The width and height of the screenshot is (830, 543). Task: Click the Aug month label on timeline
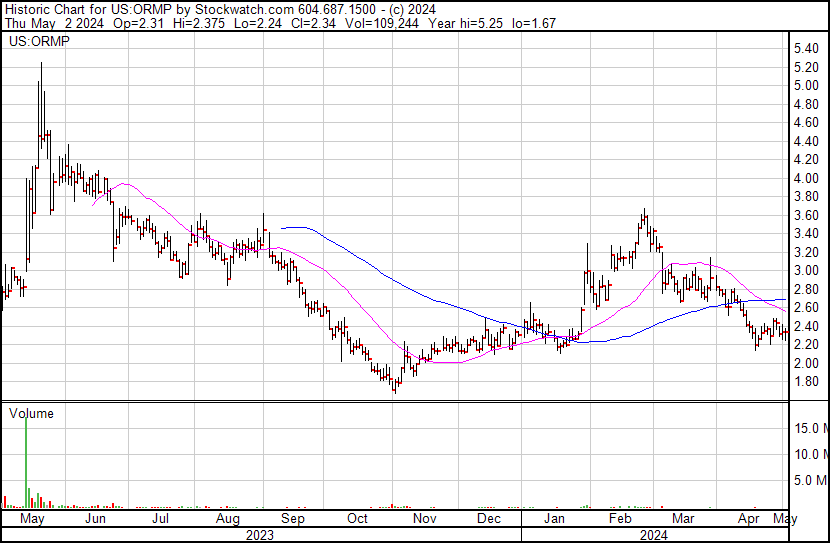coord(228,520)
